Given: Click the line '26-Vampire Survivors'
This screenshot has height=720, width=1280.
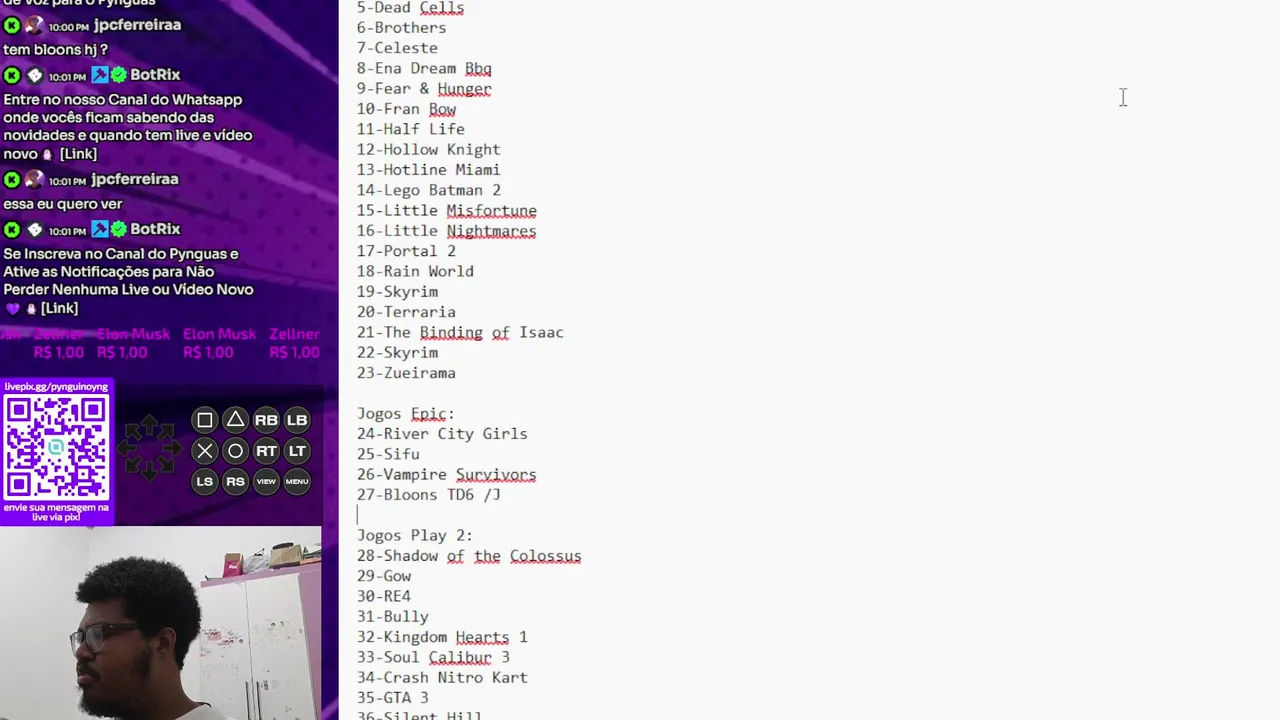Looking at the screenshot, I should [x=446, y=474].
